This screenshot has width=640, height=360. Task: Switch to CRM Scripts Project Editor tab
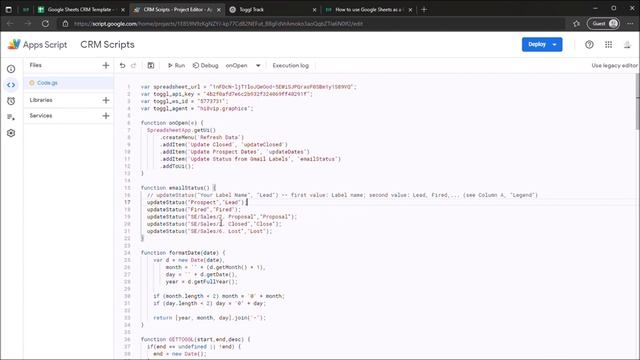(177, 9)
